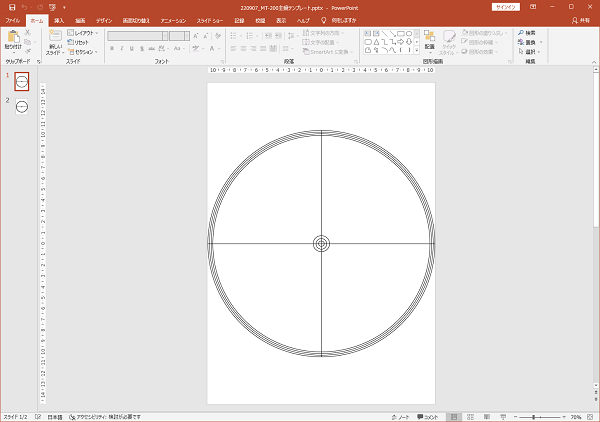Click the increase font size icon
Viewport: 600px width, 422px height.
tap(196, 36)
